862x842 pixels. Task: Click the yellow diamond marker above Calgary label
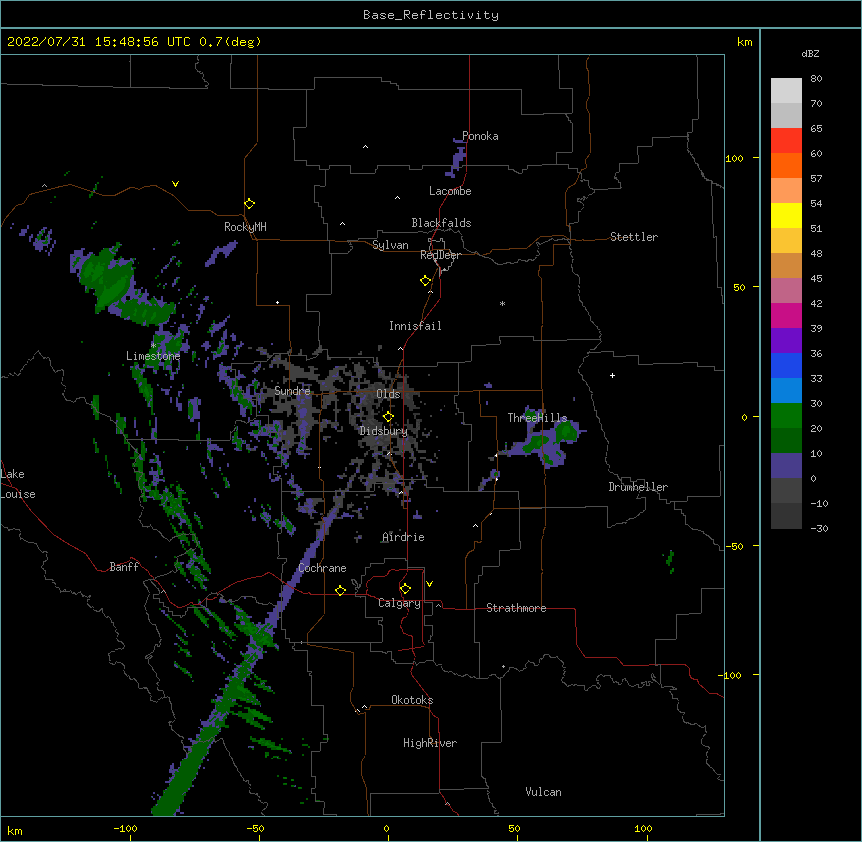[406, 589]
